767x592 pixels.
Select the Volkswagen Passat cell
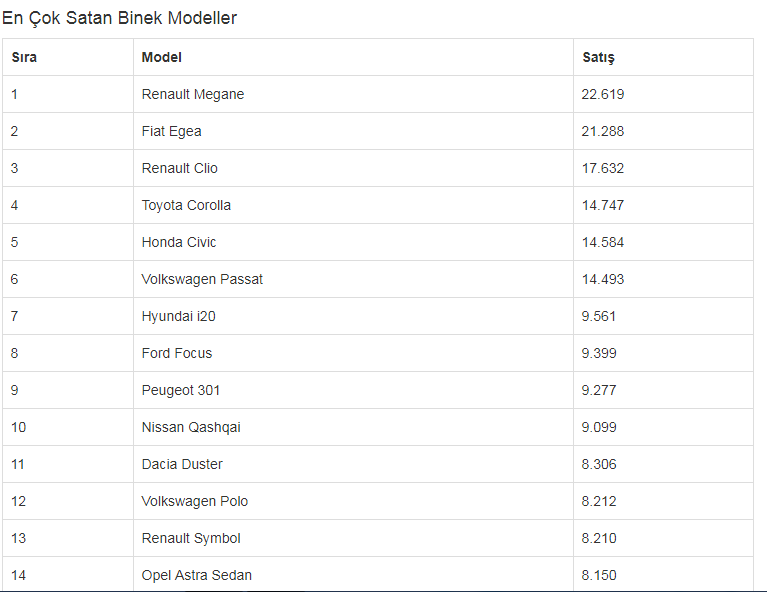pos(202,279)
